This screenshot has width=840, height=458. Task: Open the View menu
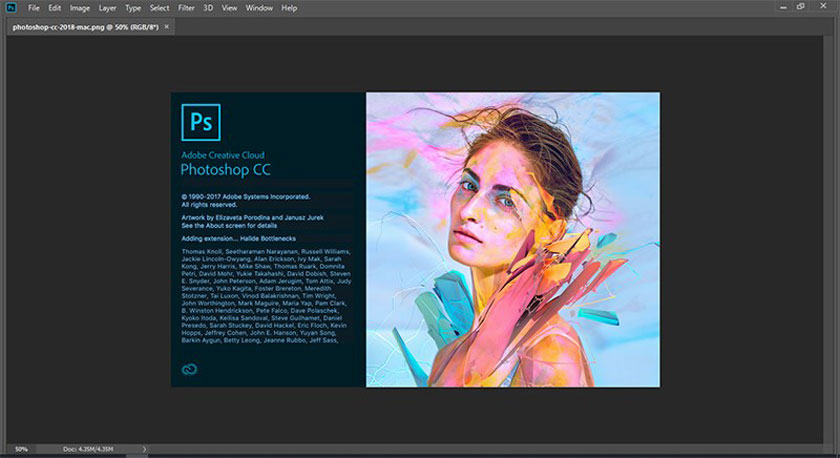point(229,8)
